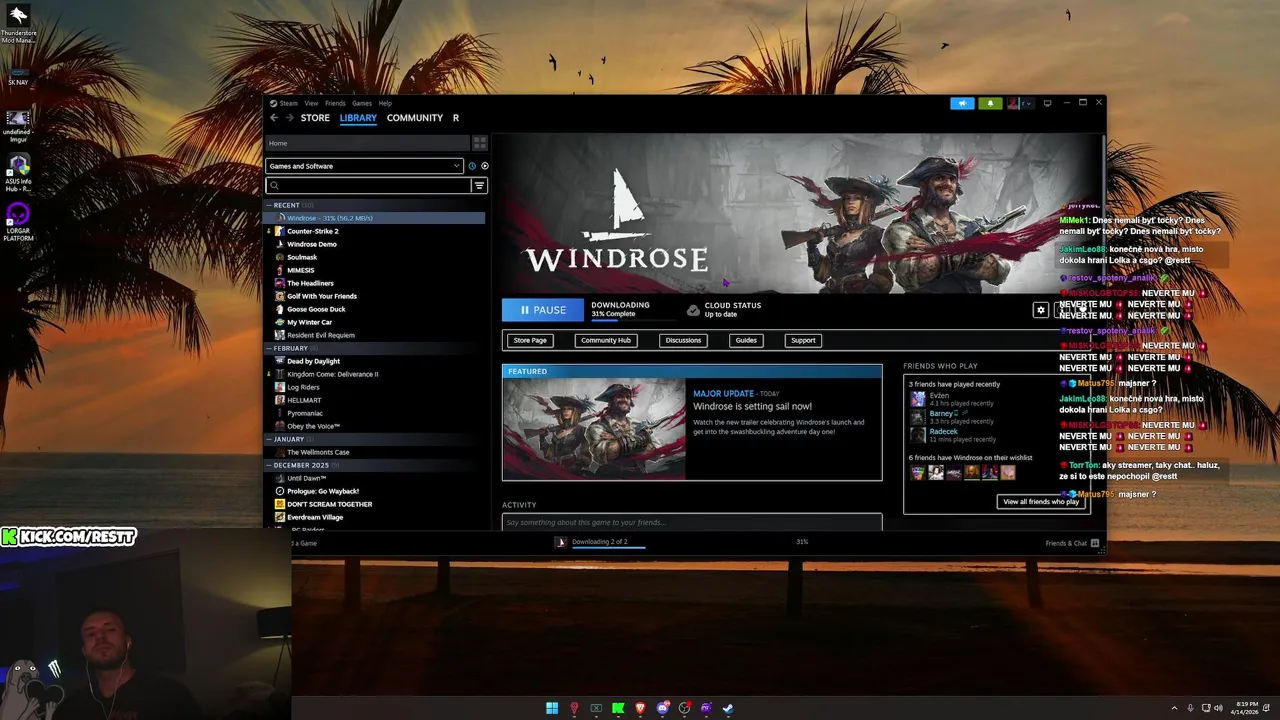Open the Help menu
1280x720 pixels.
[x=385, y=103]
